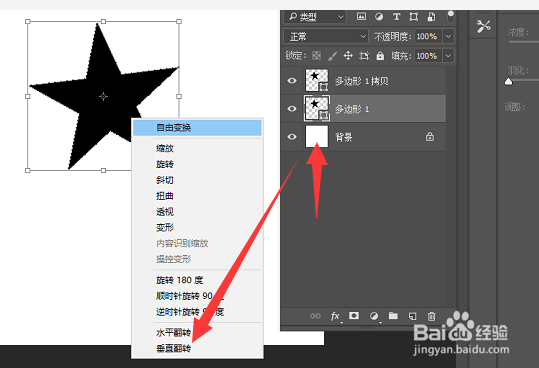539x368 pixels.
Task: Click the 羽化 slider handle
Action: (508, 82)
